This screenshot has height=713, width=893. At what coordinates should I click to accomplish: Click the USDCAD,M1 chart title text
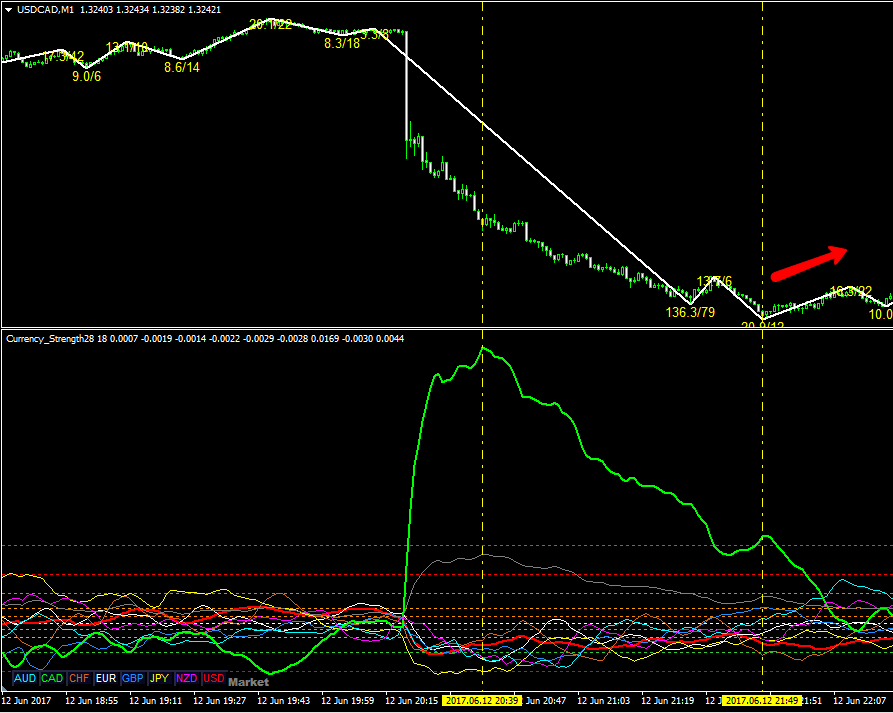(x=45, y=10)
